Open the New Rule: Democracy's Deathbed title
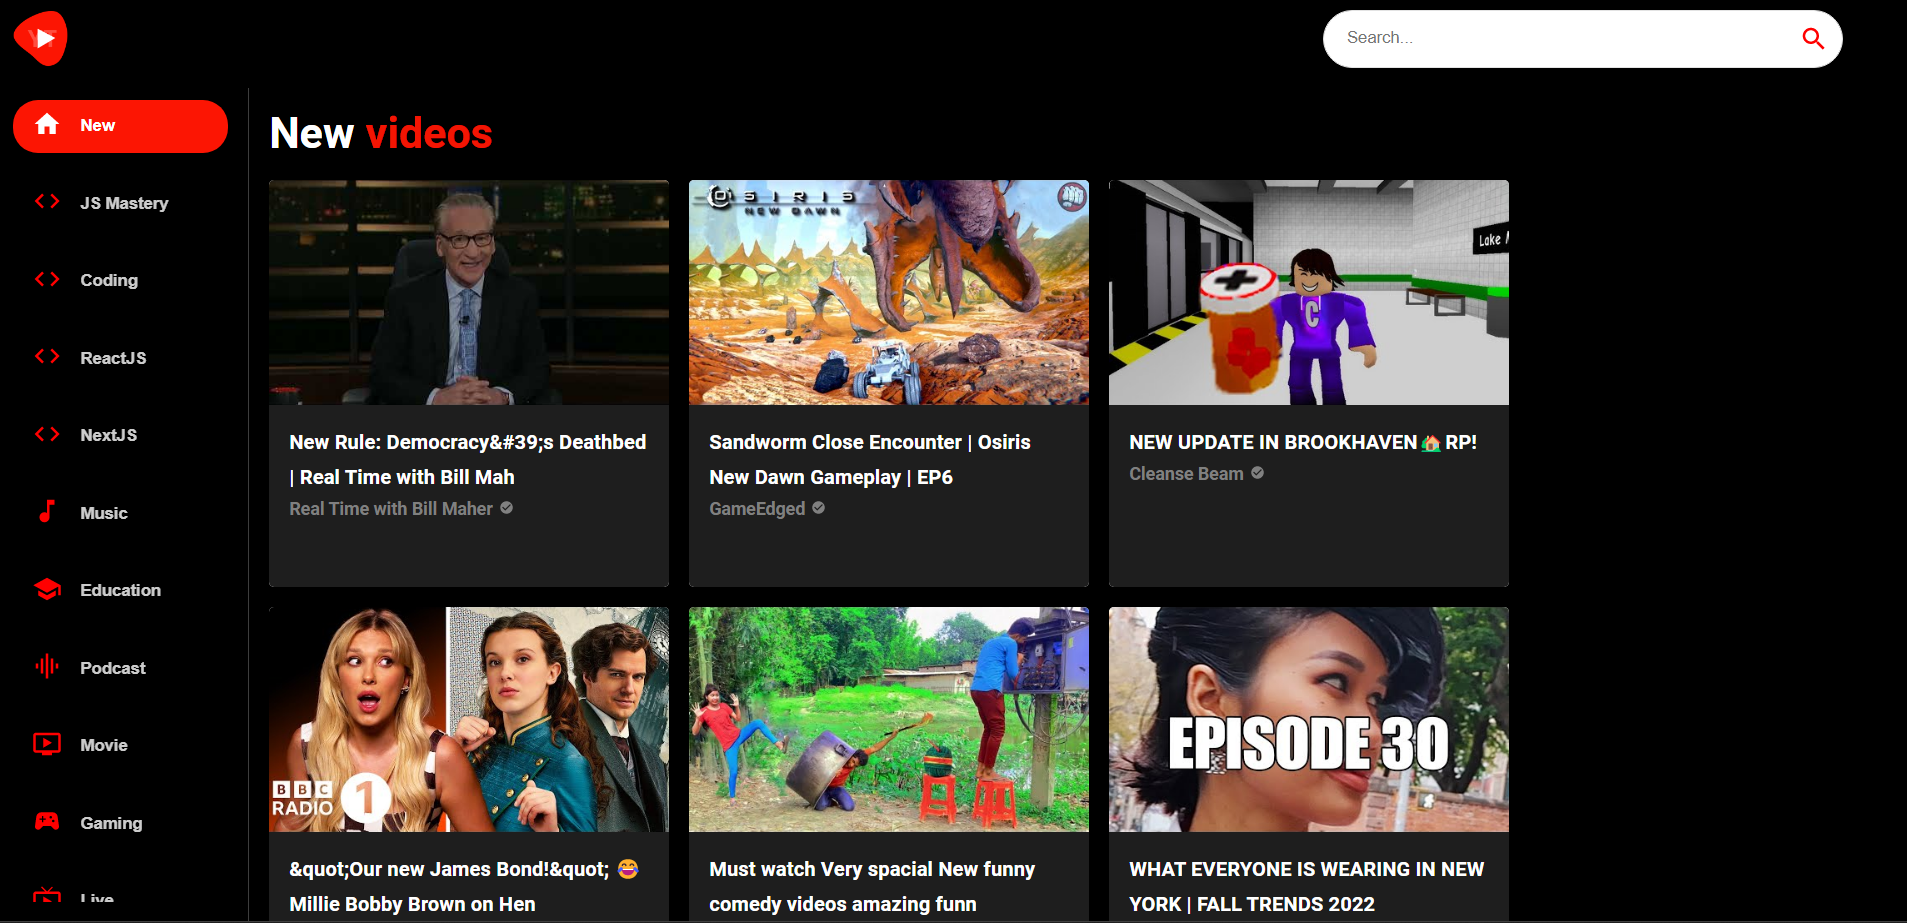This screenshot has height=923, width=1907. pos(468,459)
